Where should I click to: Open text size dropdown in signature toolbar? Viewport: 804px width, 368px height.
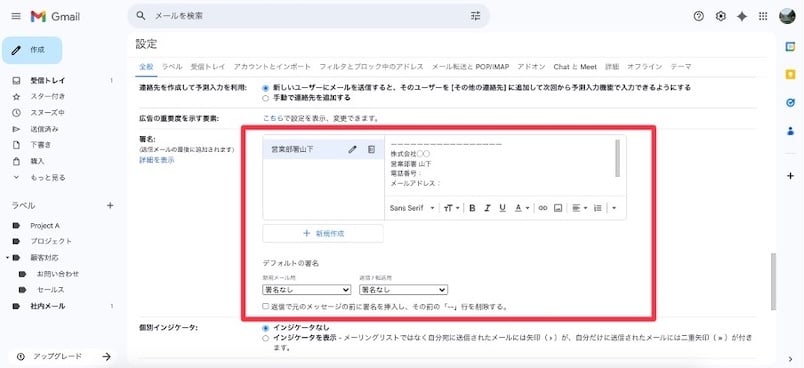452,208
